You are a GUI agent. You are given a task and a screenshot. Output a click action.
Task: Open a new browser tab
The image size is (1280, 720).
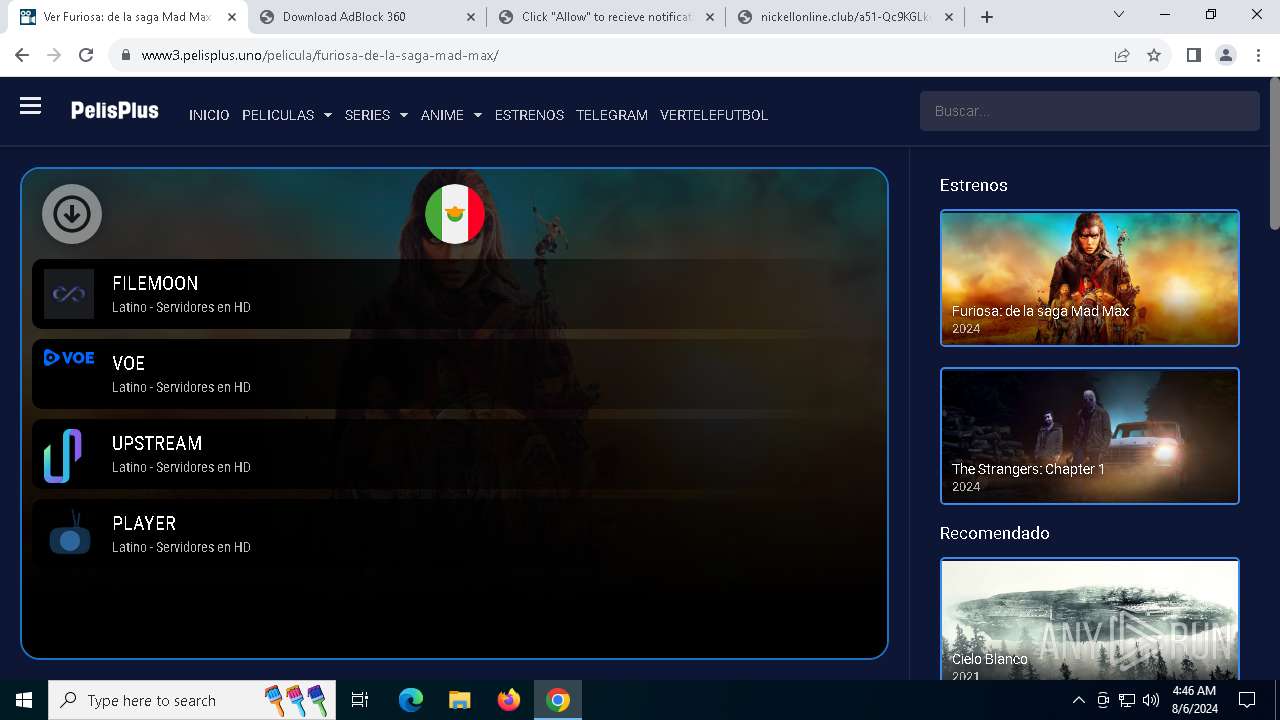click(987, 17)
